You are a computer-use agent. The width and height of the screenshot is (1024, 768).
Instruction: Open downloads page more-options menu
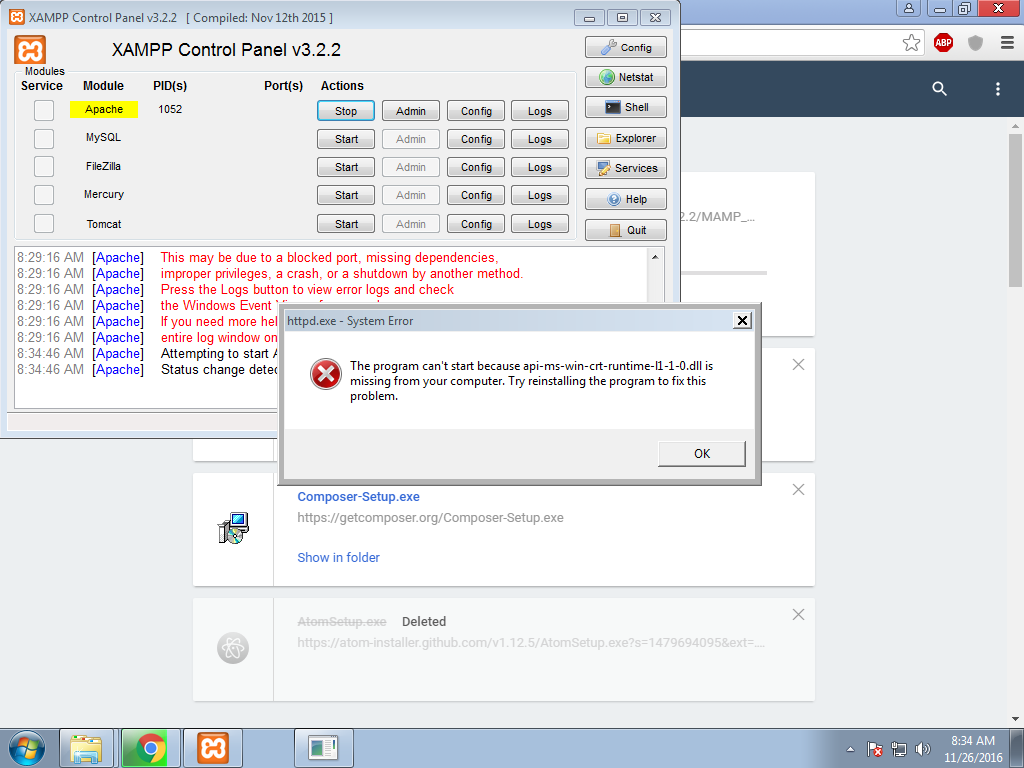997,89
